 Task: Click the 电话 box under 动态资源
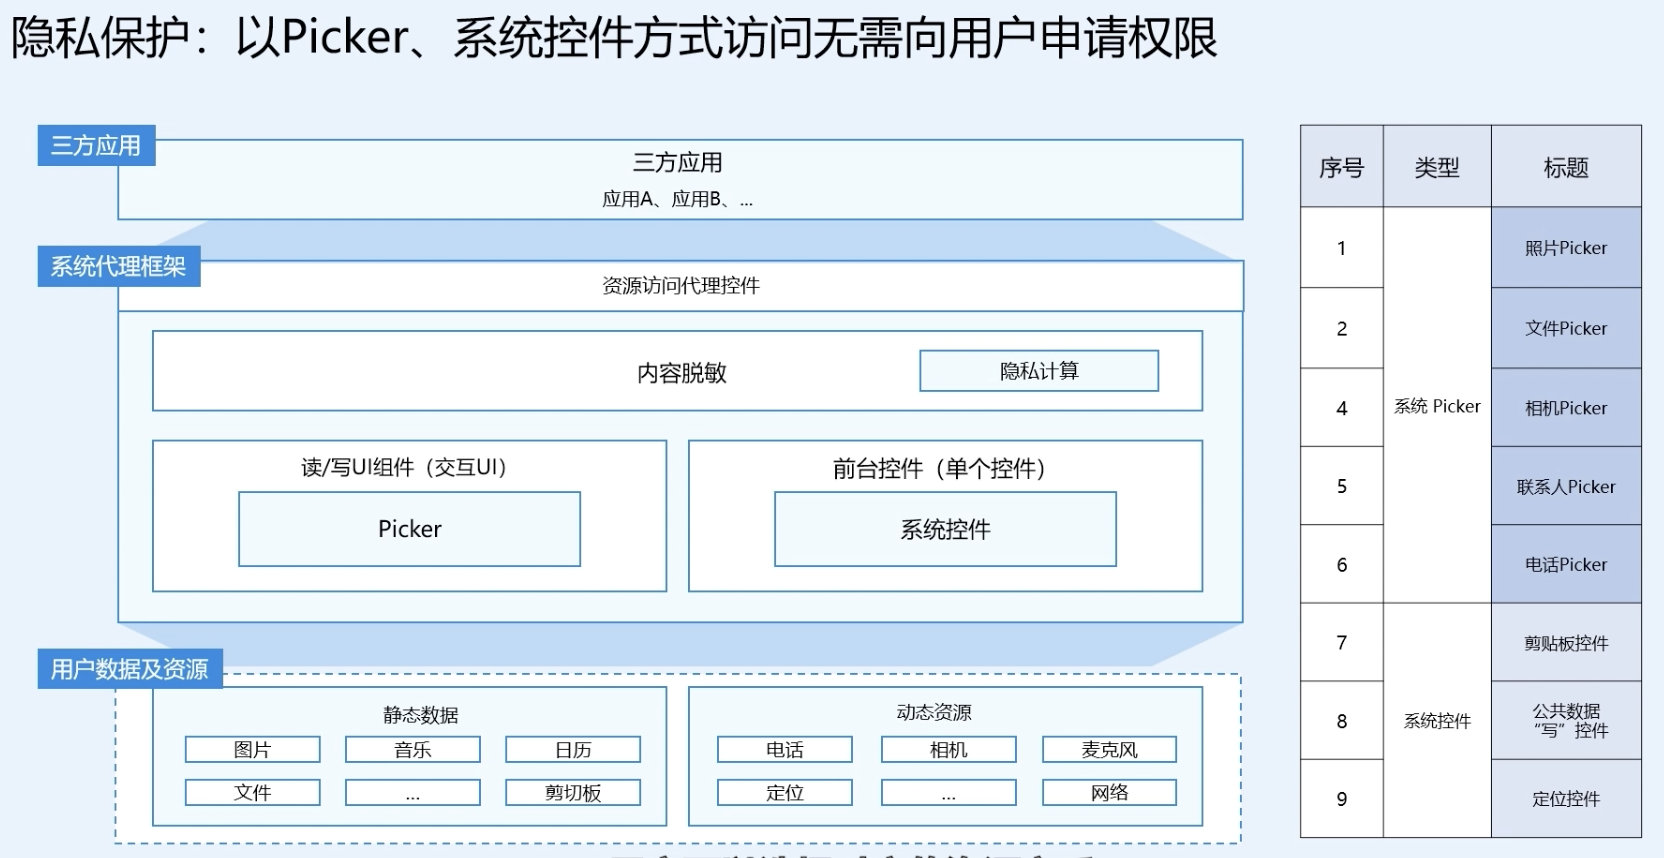pos(785,750)
